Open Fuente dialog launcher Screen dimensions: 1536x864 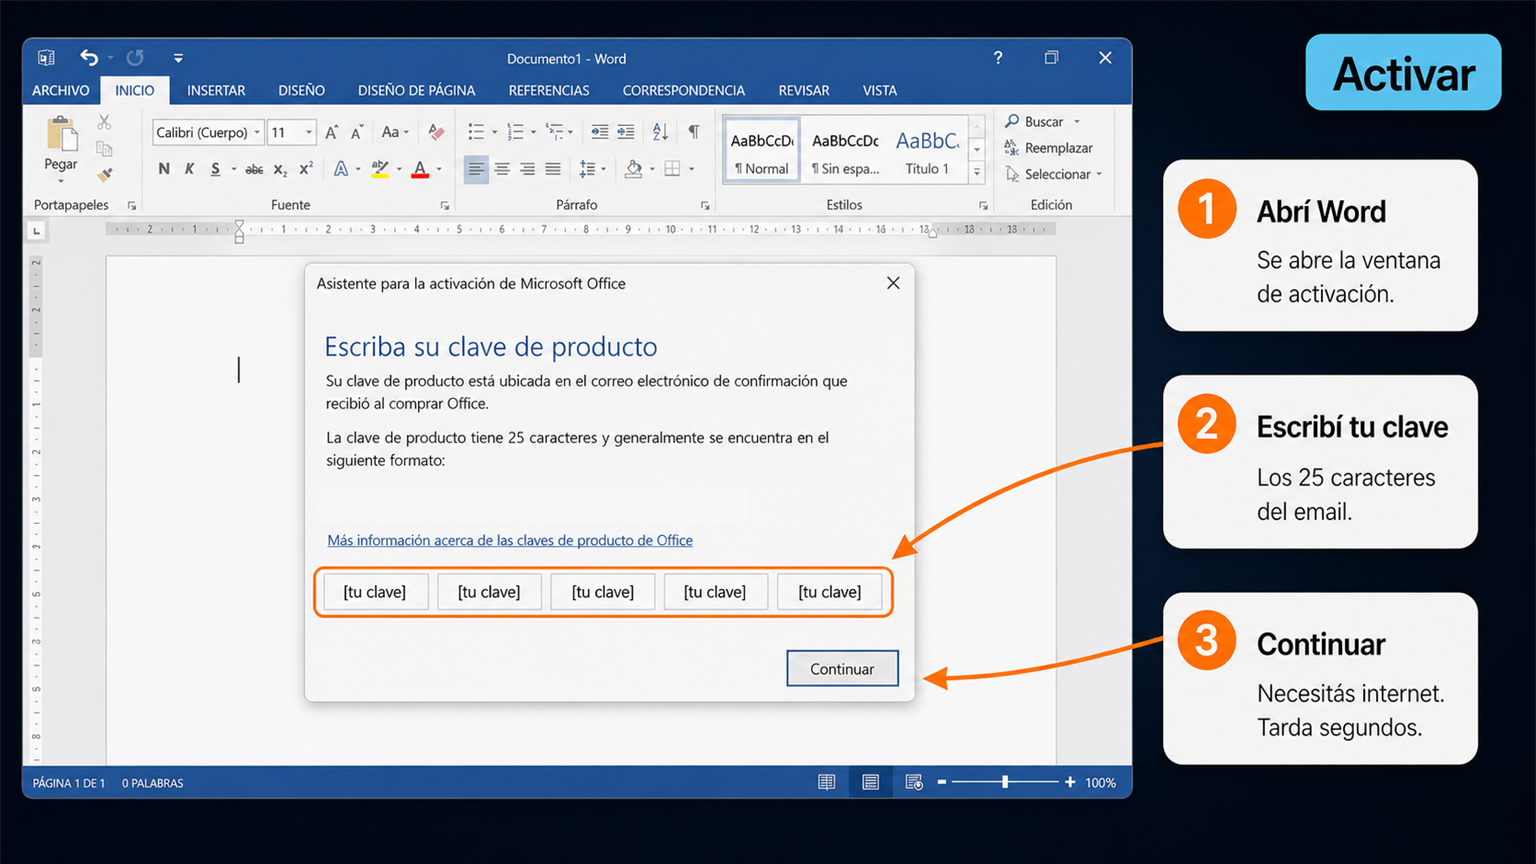(445, 206)
